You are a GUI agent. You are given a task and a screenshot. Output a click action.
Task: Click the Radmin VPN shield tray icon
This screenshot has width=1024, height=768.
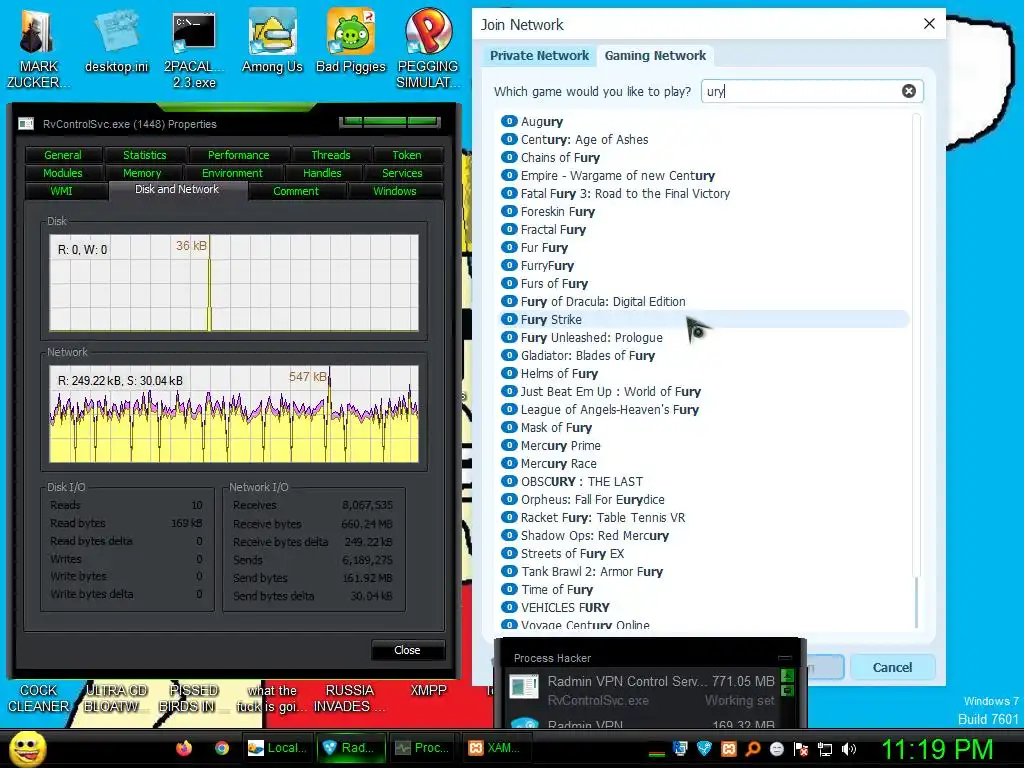coord(704,749)
